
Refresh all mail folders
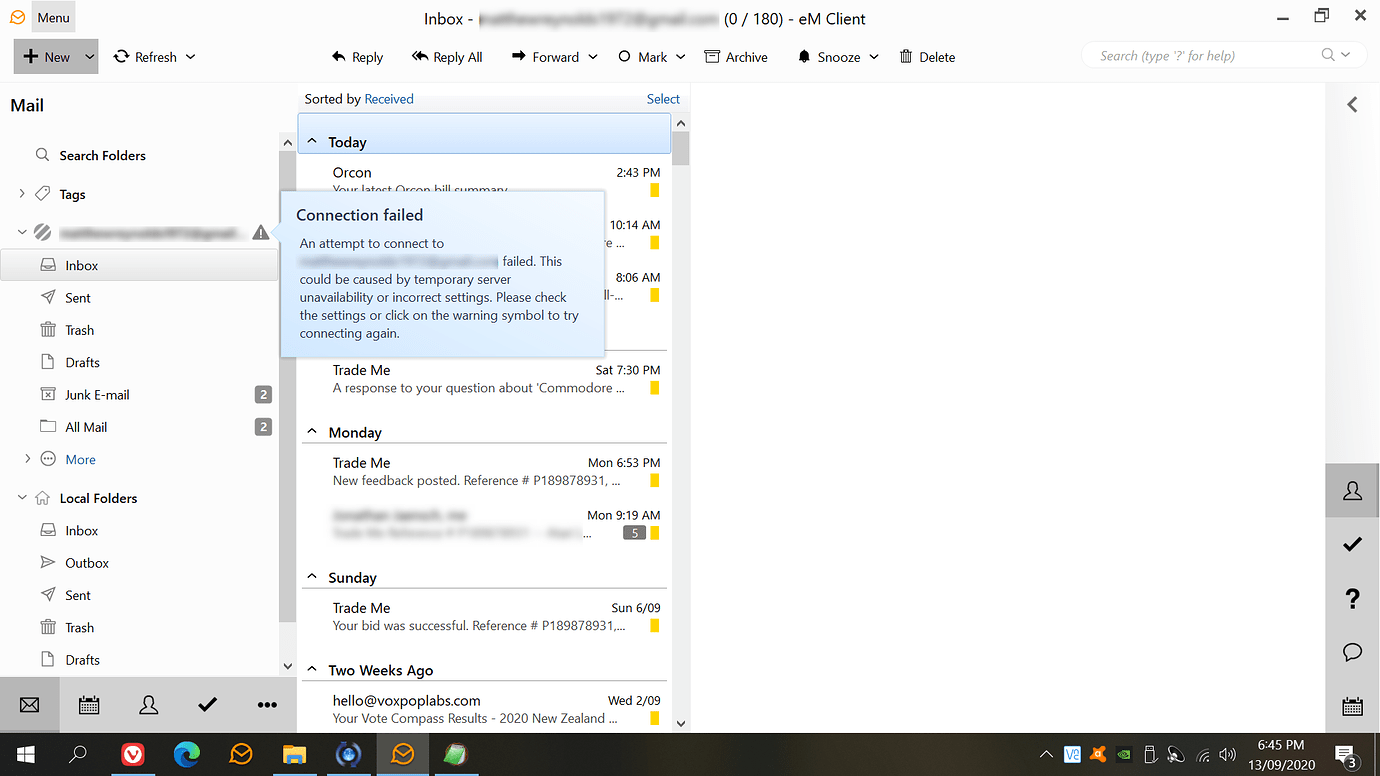pos(146,57)
